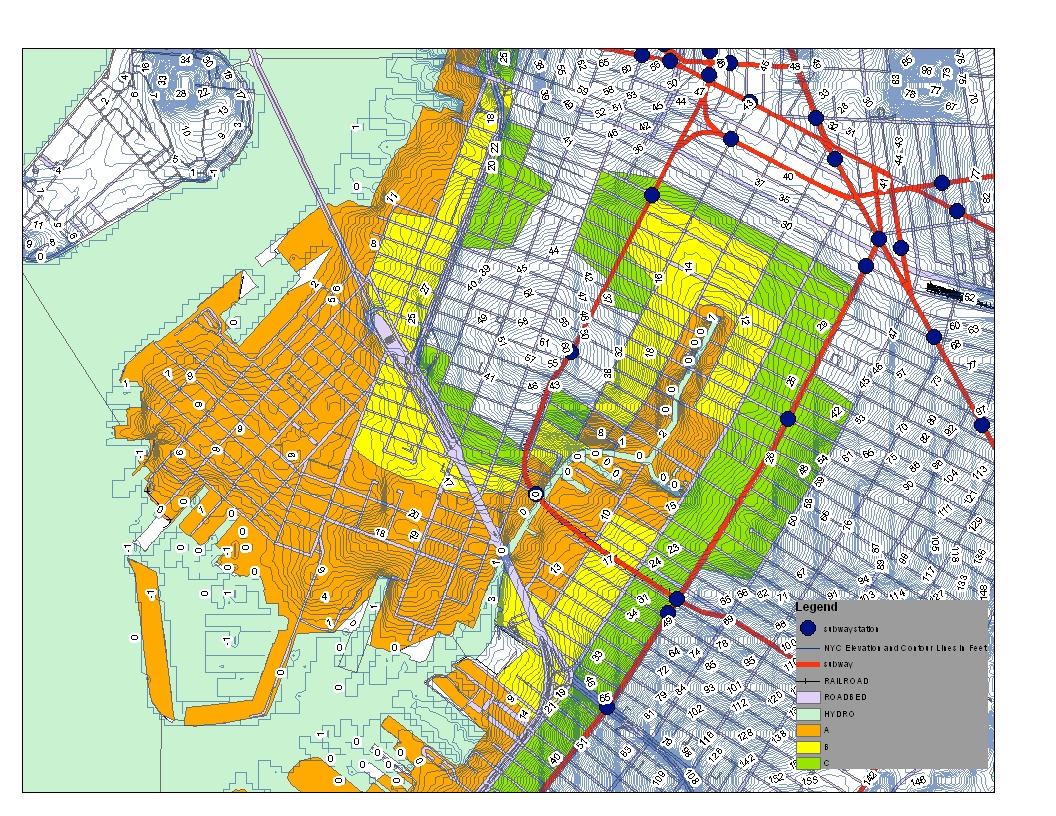Click the red subway line symbol in the Legend
This screenshot has width=1056, height=816.
coord(808,663)
